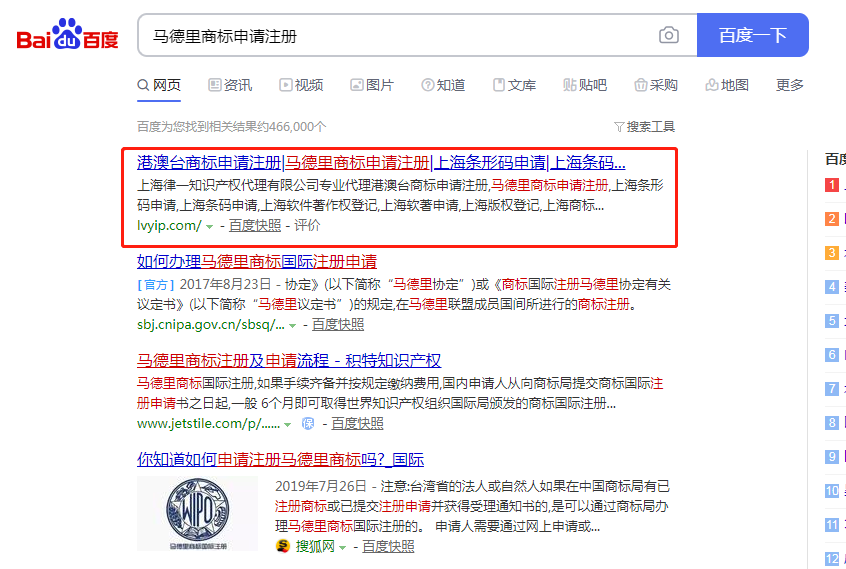Switch to the 资讯 tab
This screenshot has height=569, width=846.
point(229,86)
